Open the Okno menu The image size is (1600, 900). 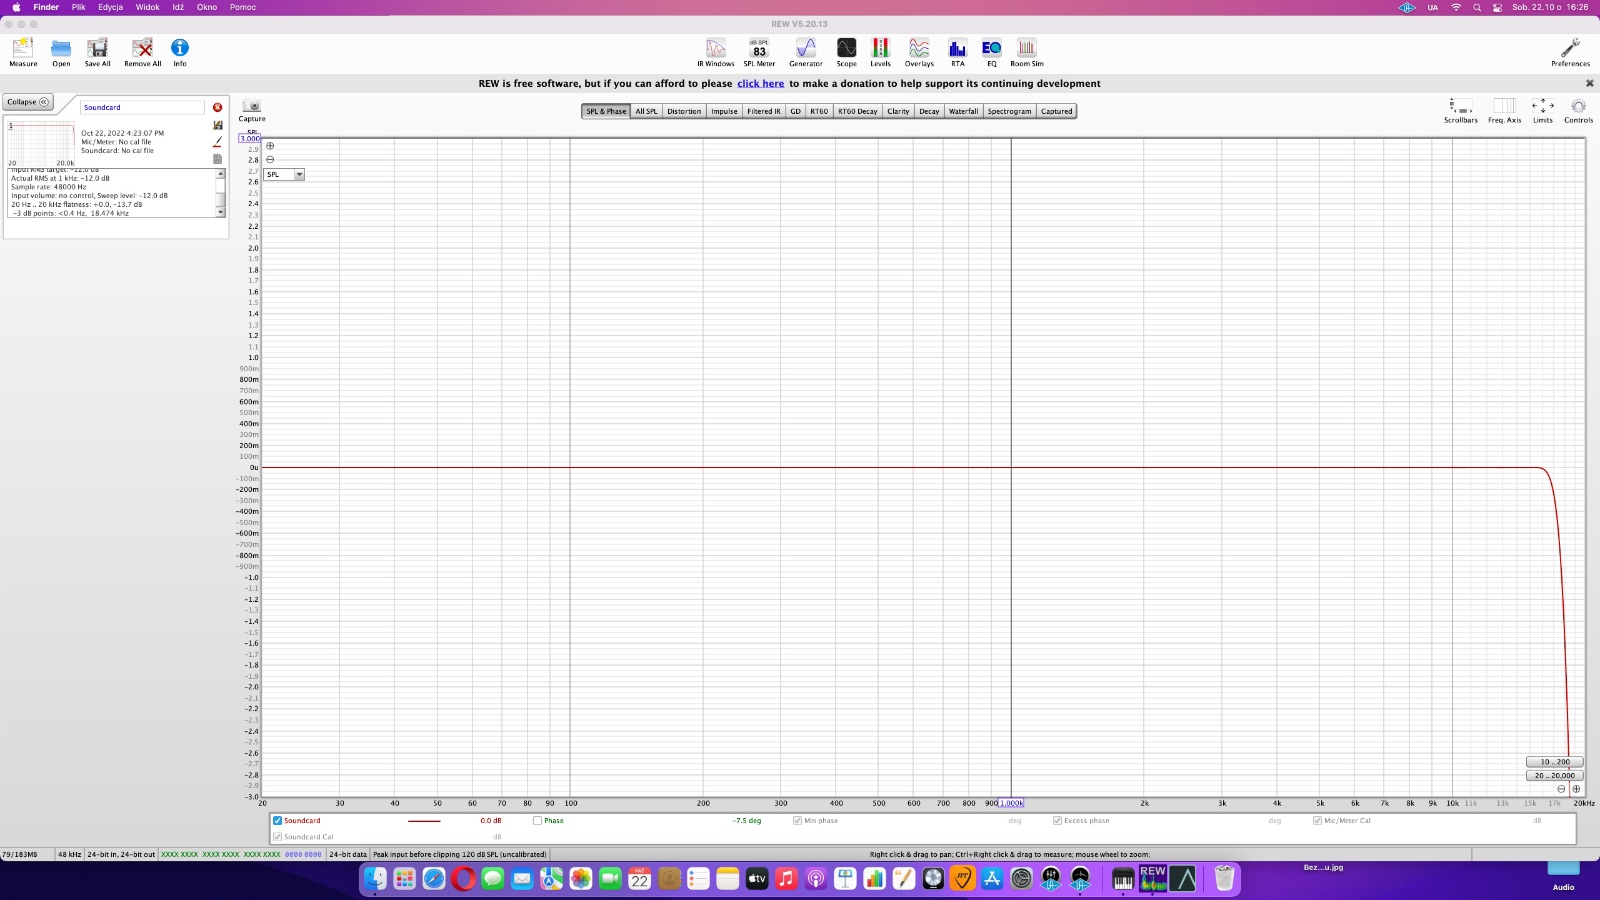tap(207, 7)
